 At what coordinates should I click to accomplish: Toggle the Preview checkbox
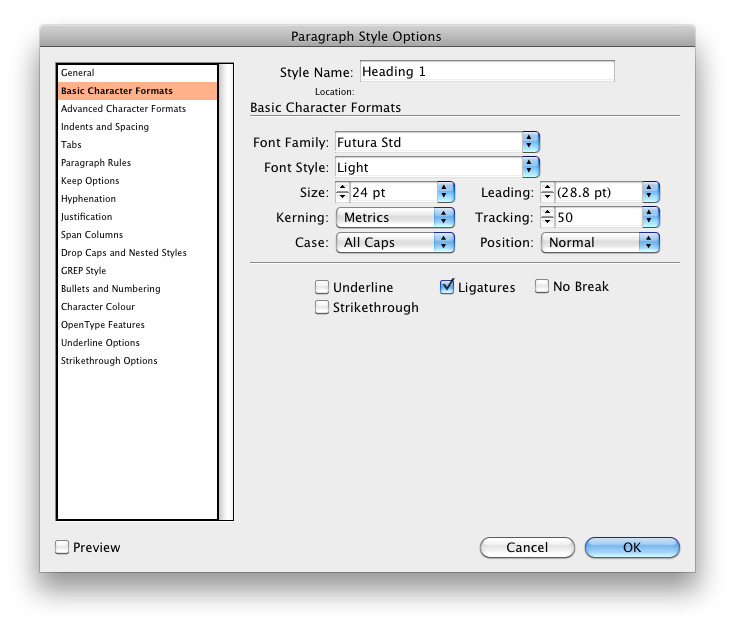click(62, 547)
